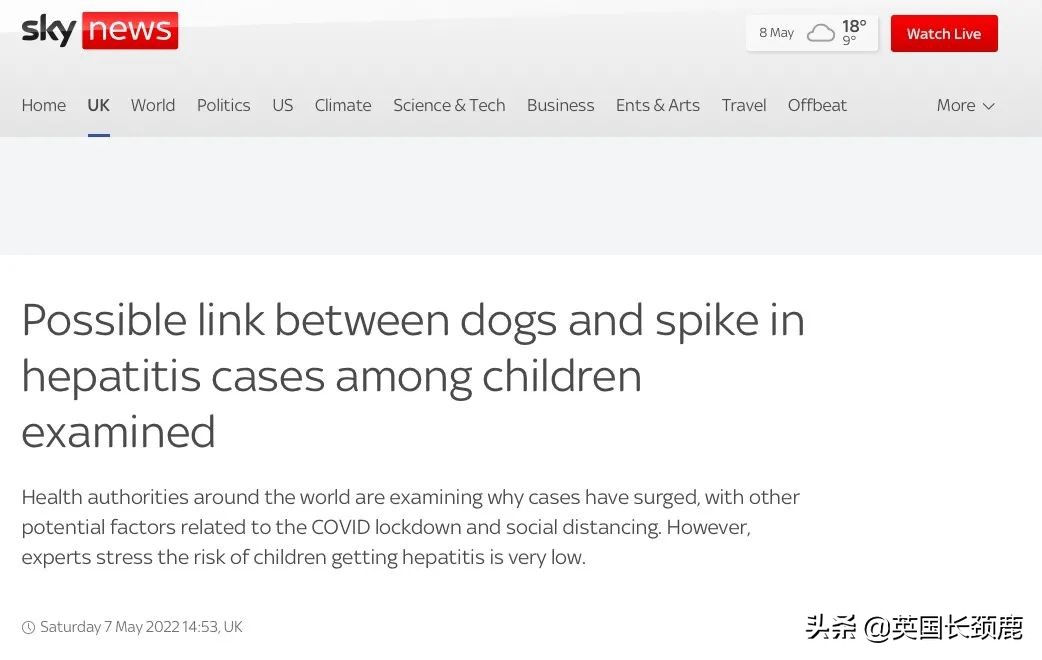Select the UK navigation tab
Viewport: 1042px width, 660px height.
(x=98, y=105)
